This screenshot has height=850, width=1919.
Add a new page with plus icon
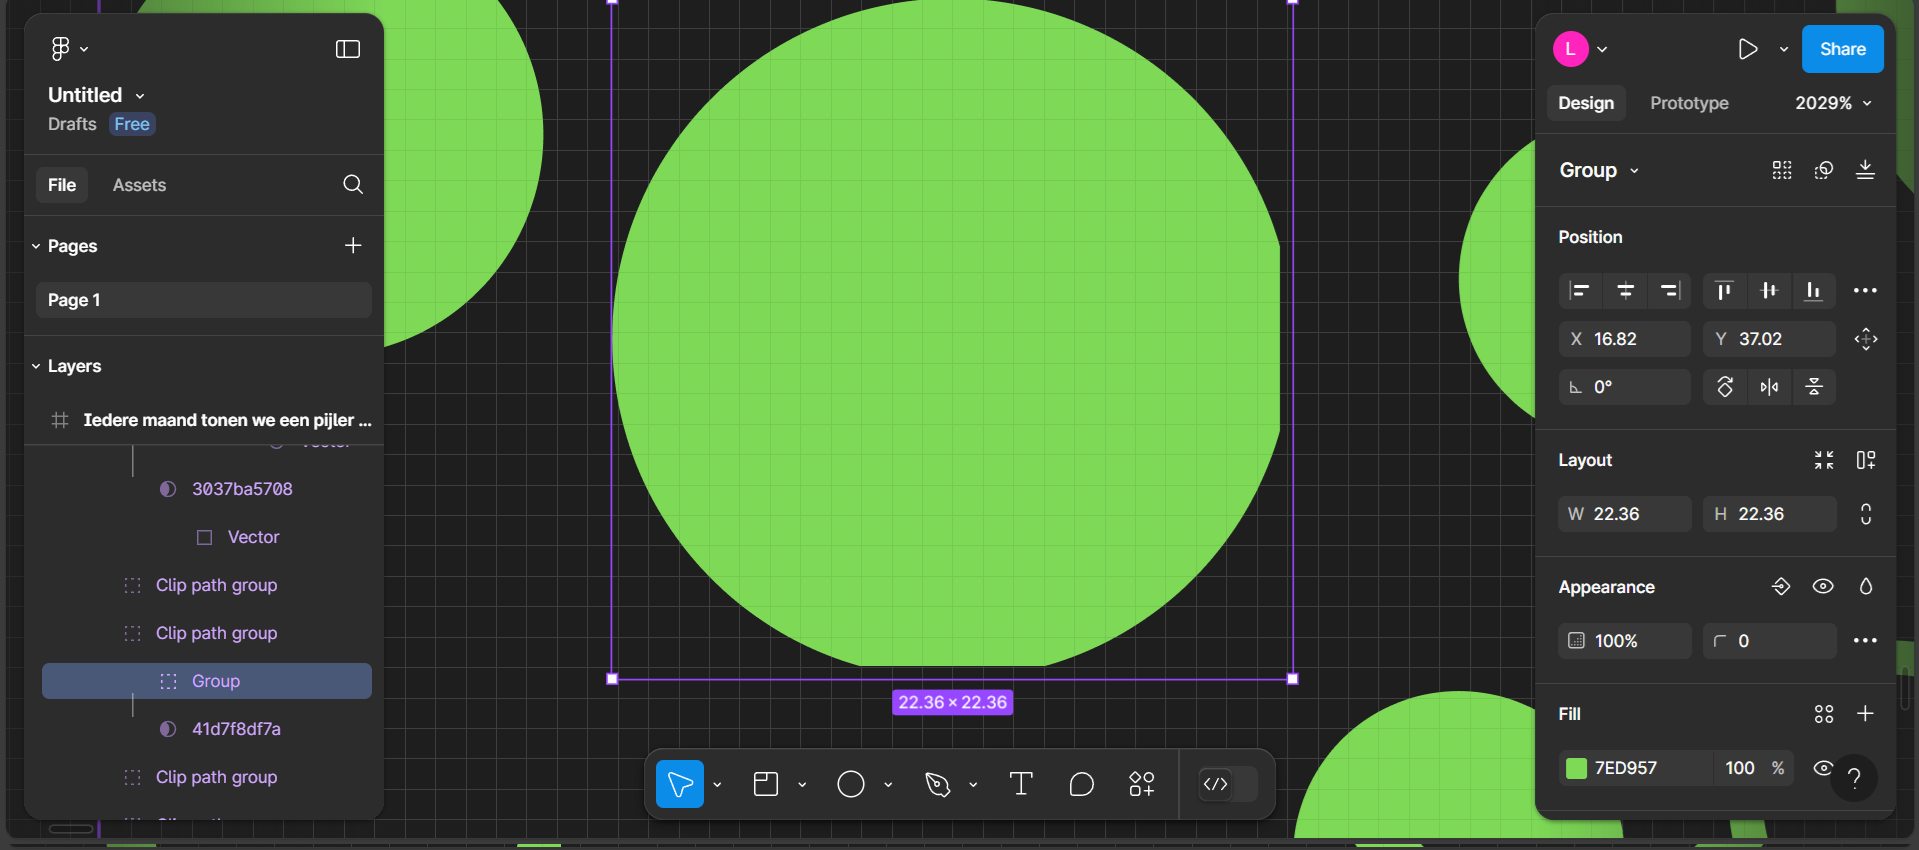tap(353, 245)
